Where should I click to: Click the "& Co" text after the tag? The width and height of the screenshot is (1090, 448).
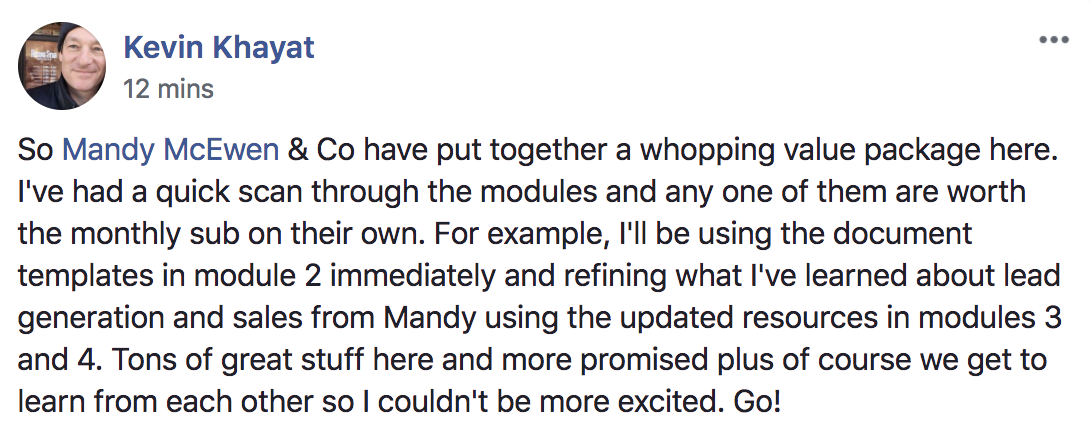[x=314, y=151]
